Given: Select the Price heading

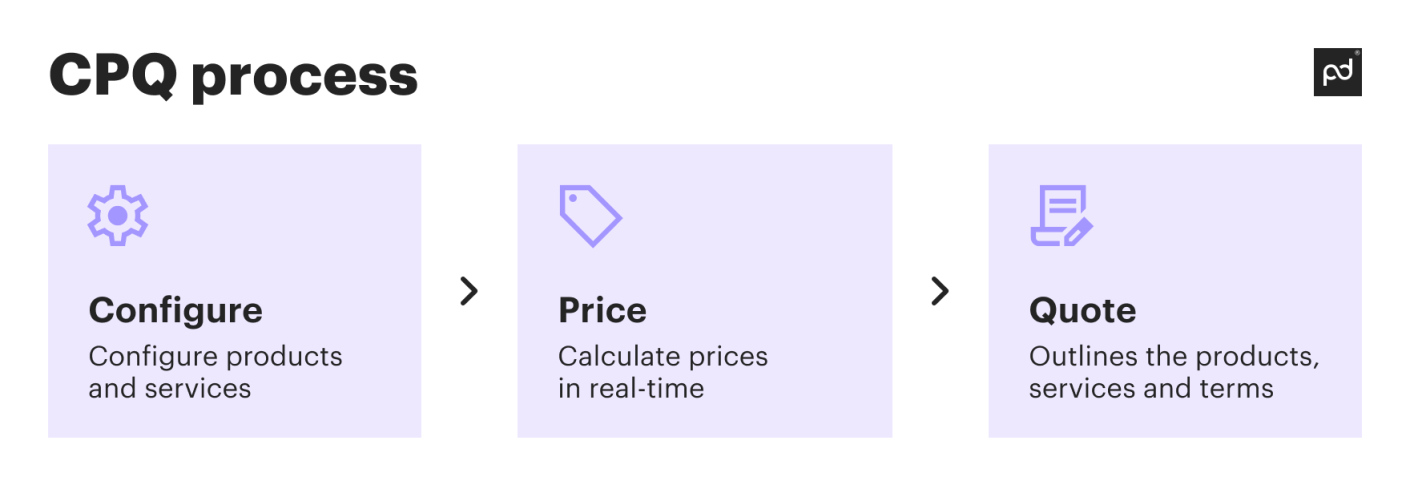Looking at the screenshot, I should click(602, 310).
